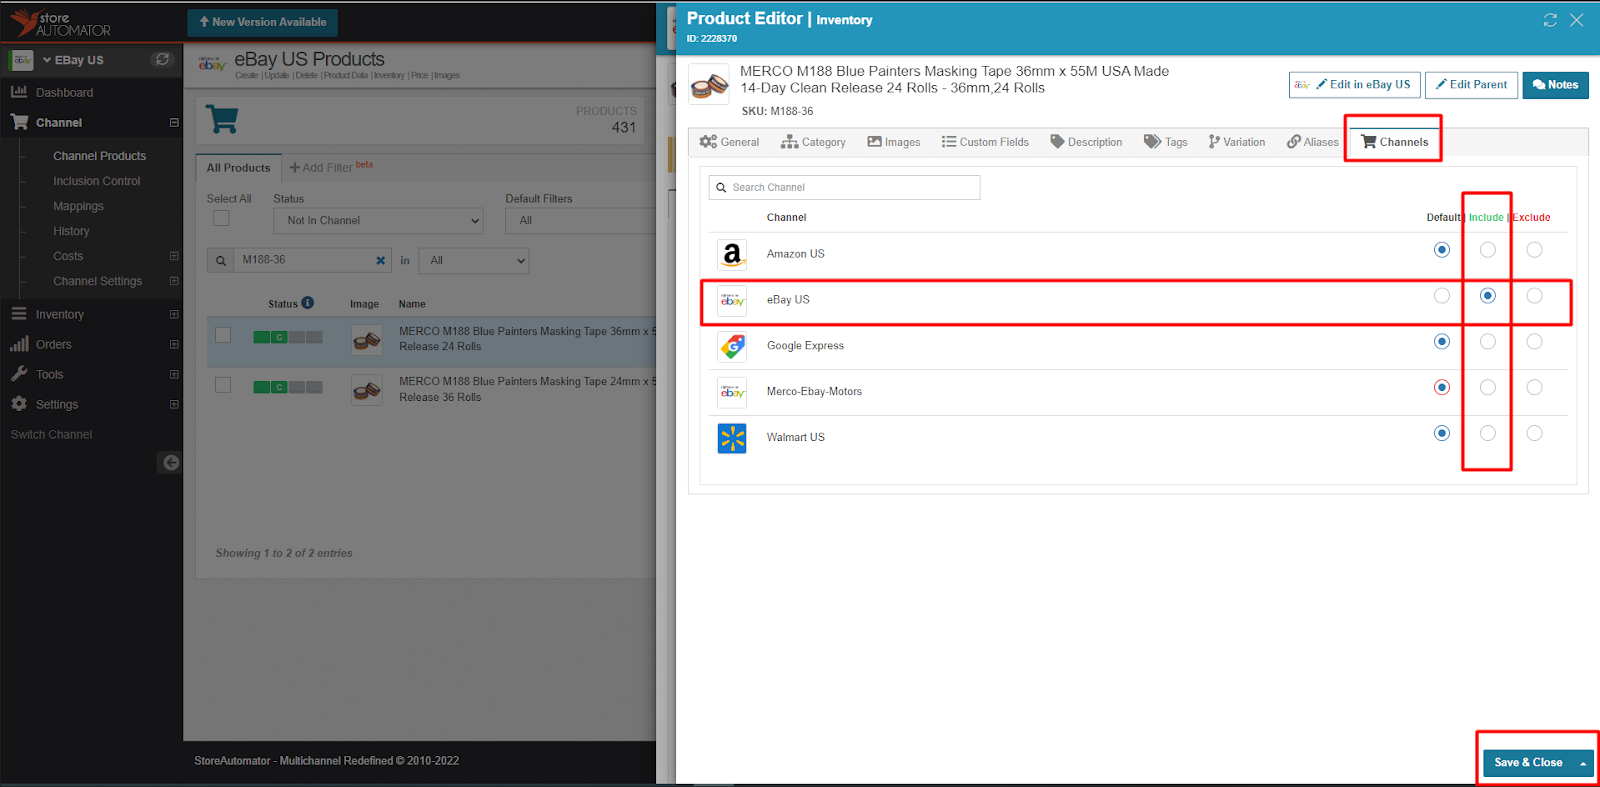Viewport: 1600px width, 787px height.
Task: Focus the Search Channel field
Action: [x=844, y=188]
